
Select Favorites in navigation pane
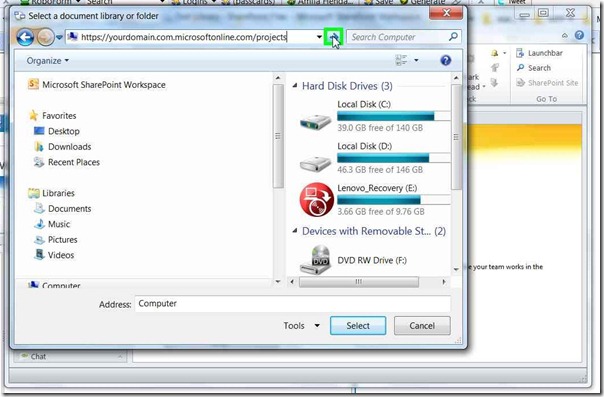coord(53,116)
